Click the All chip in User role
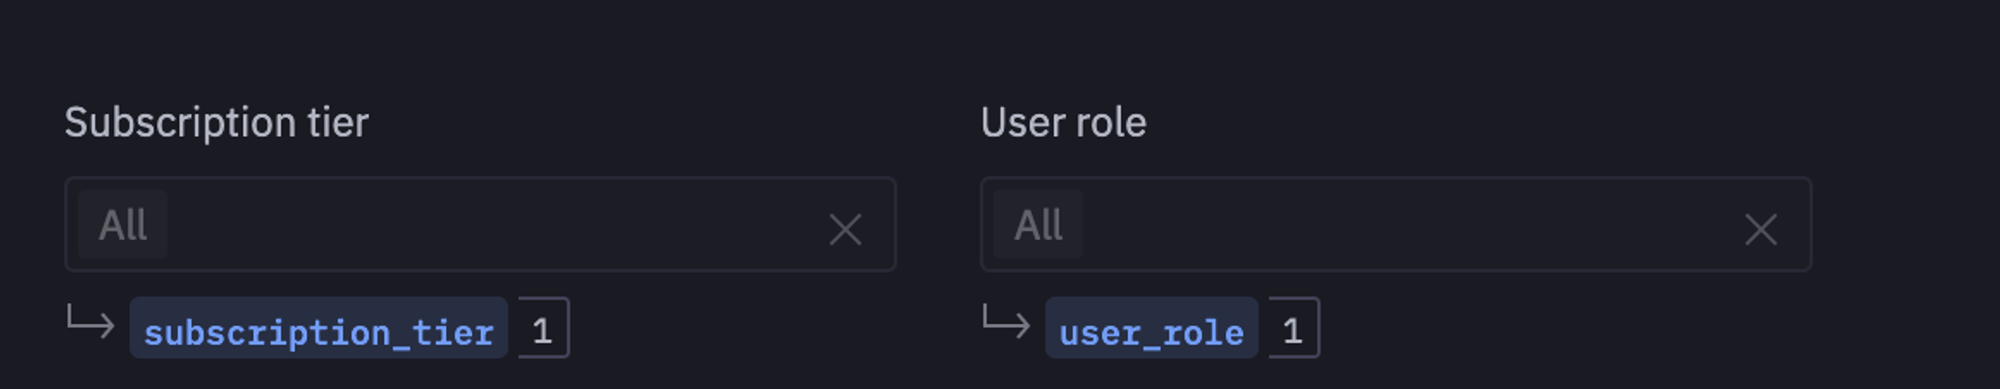Viewport: 2000px width, 389px height. [x=1038, y=225]
